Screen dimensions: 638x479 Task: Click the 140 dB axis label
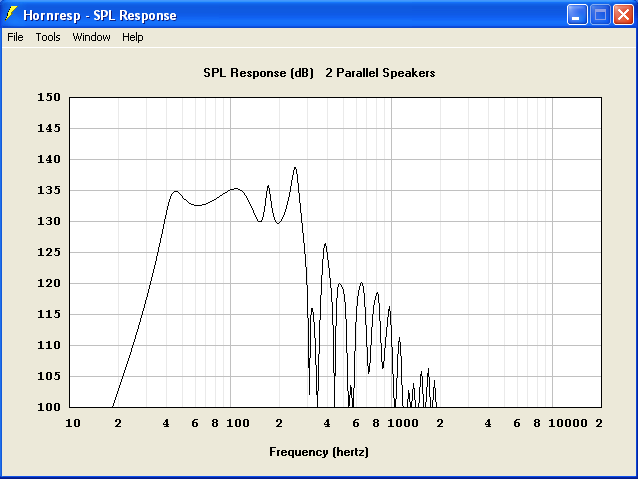pyautogui.click(x=49, y=159)
